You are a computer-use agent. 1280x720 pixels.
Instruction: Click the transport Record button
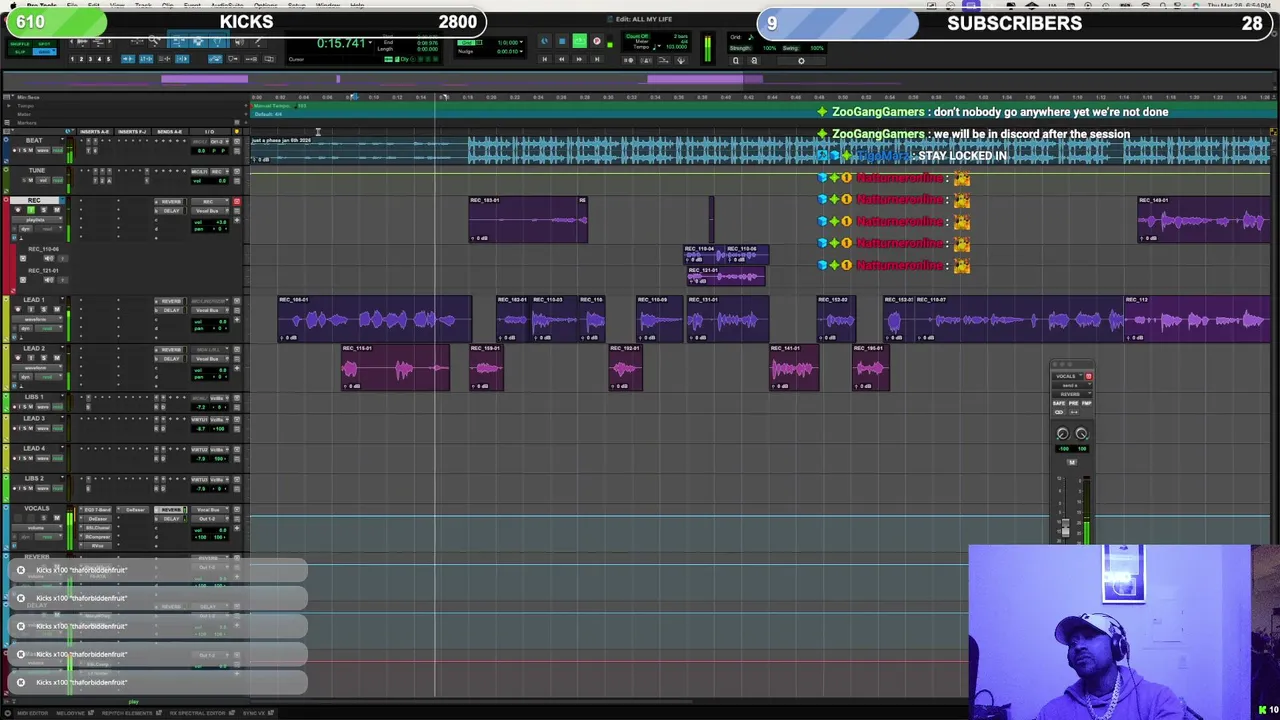coord(597,41)
